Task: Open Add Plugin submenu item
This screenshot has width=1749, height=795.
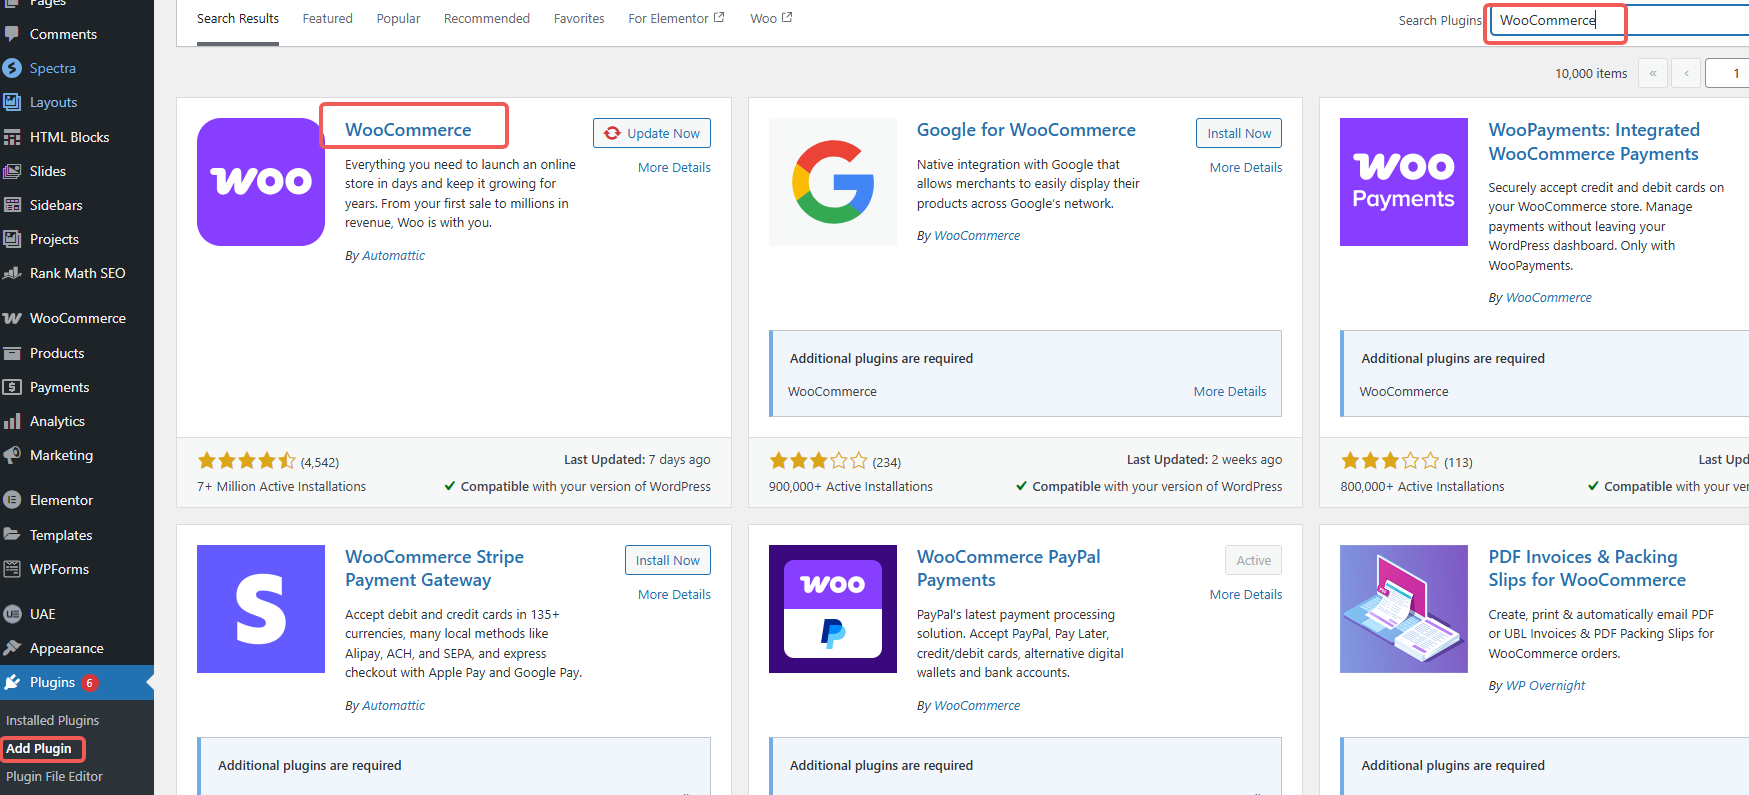Action: [39, 748]
